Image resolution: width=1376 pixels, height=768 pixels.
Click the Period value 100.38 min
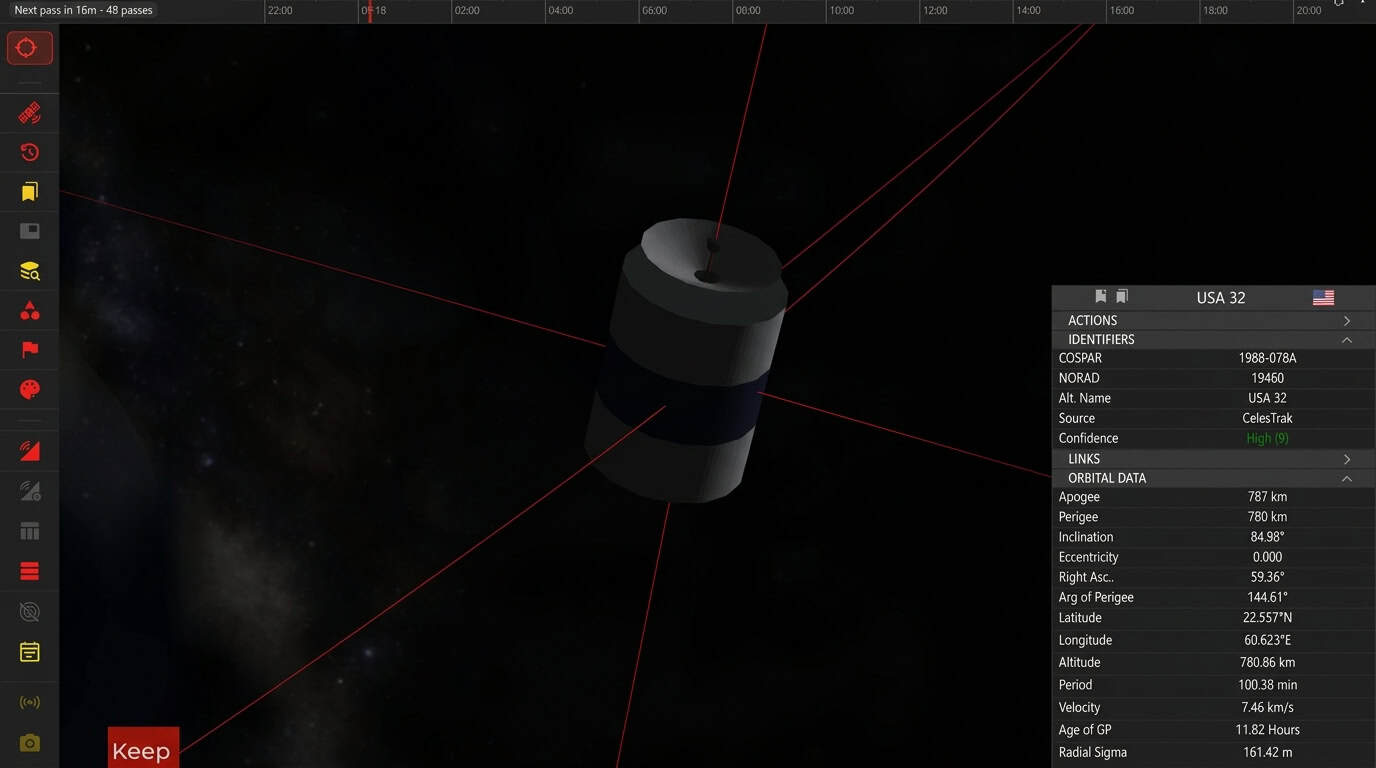tap(1267, 685)
